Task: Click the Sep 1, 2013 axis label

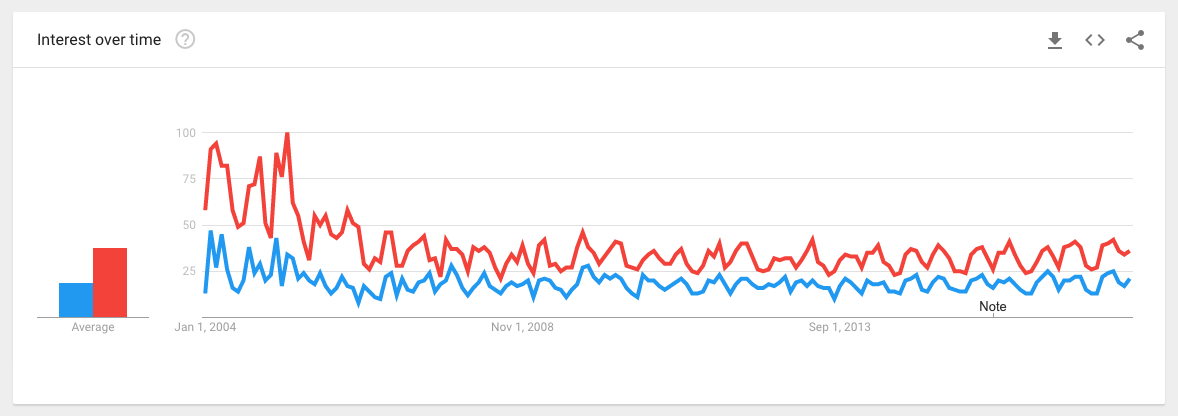Action: 840,327
